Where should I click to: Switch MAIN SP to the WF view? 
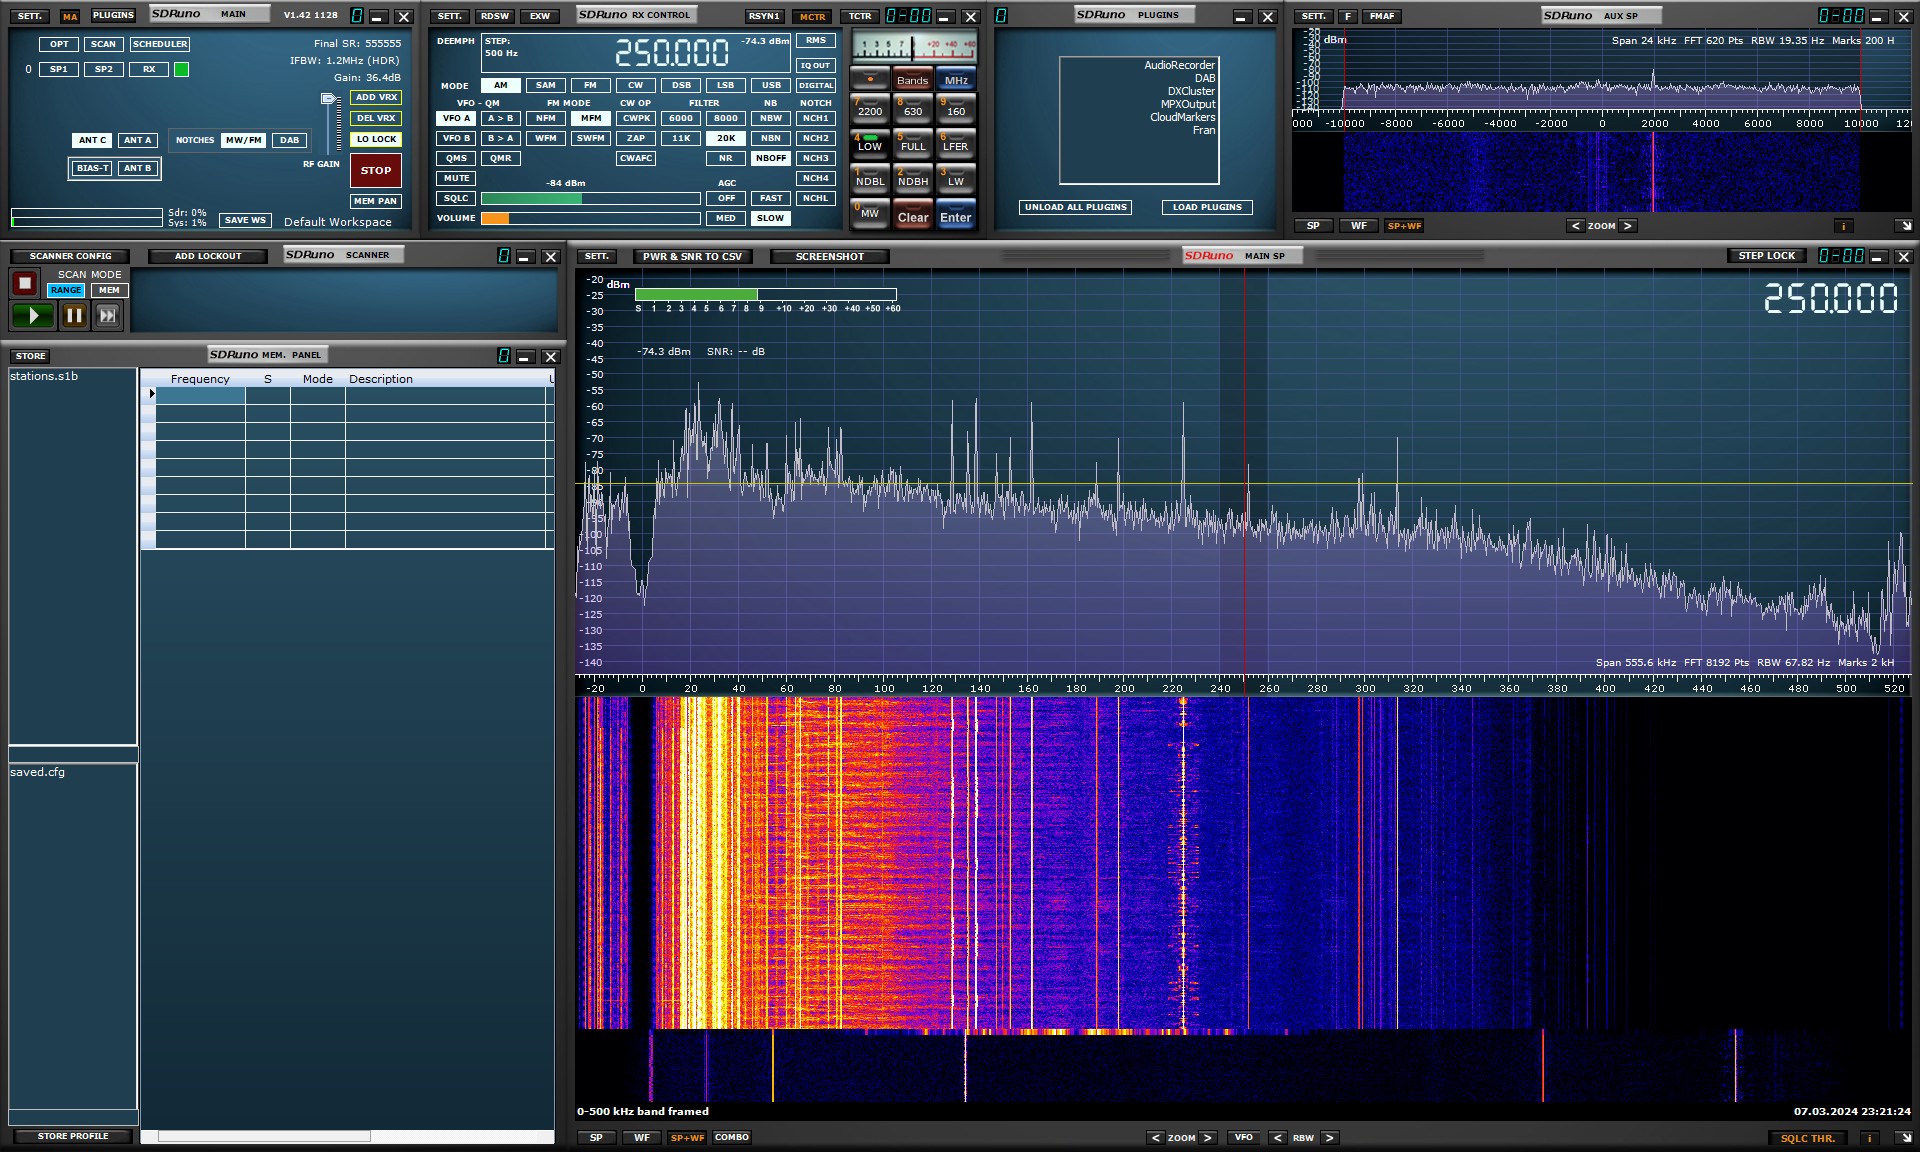click(x=642, y=1138)
